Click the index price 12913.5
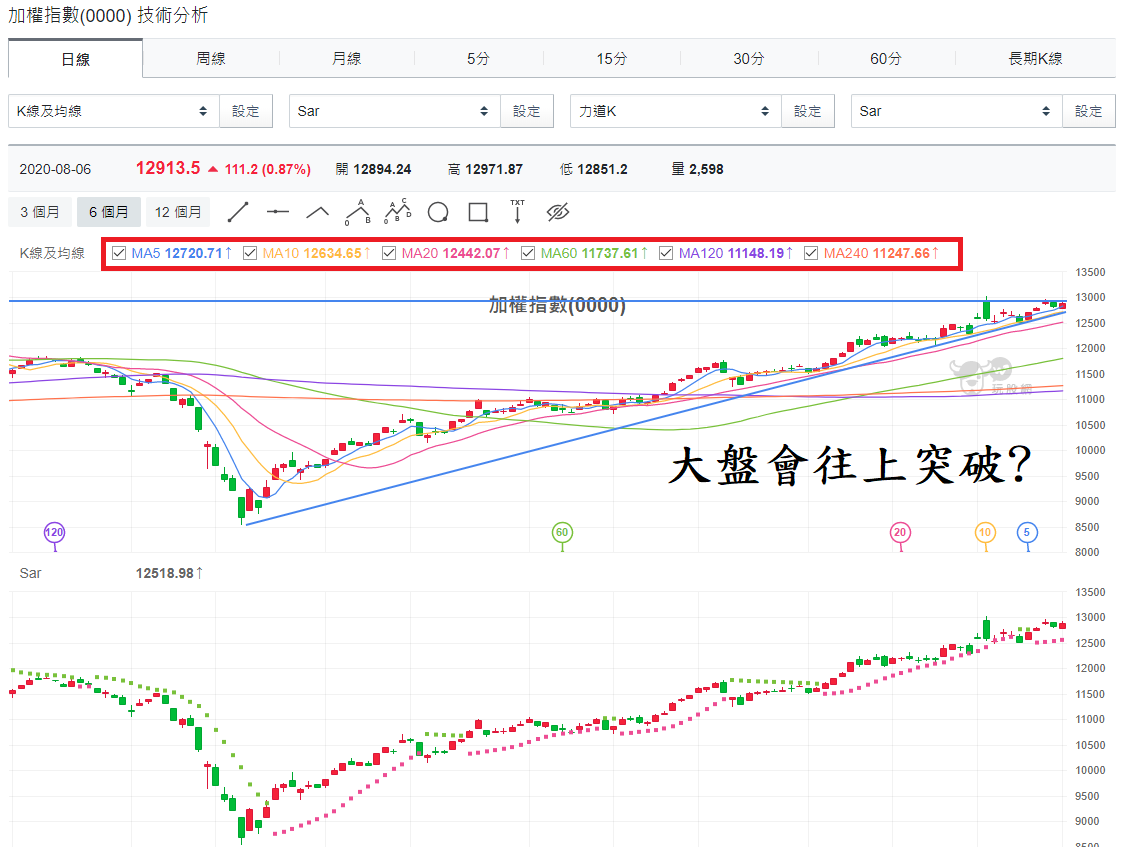1126x847 pixels. click(x=168, y=168)
